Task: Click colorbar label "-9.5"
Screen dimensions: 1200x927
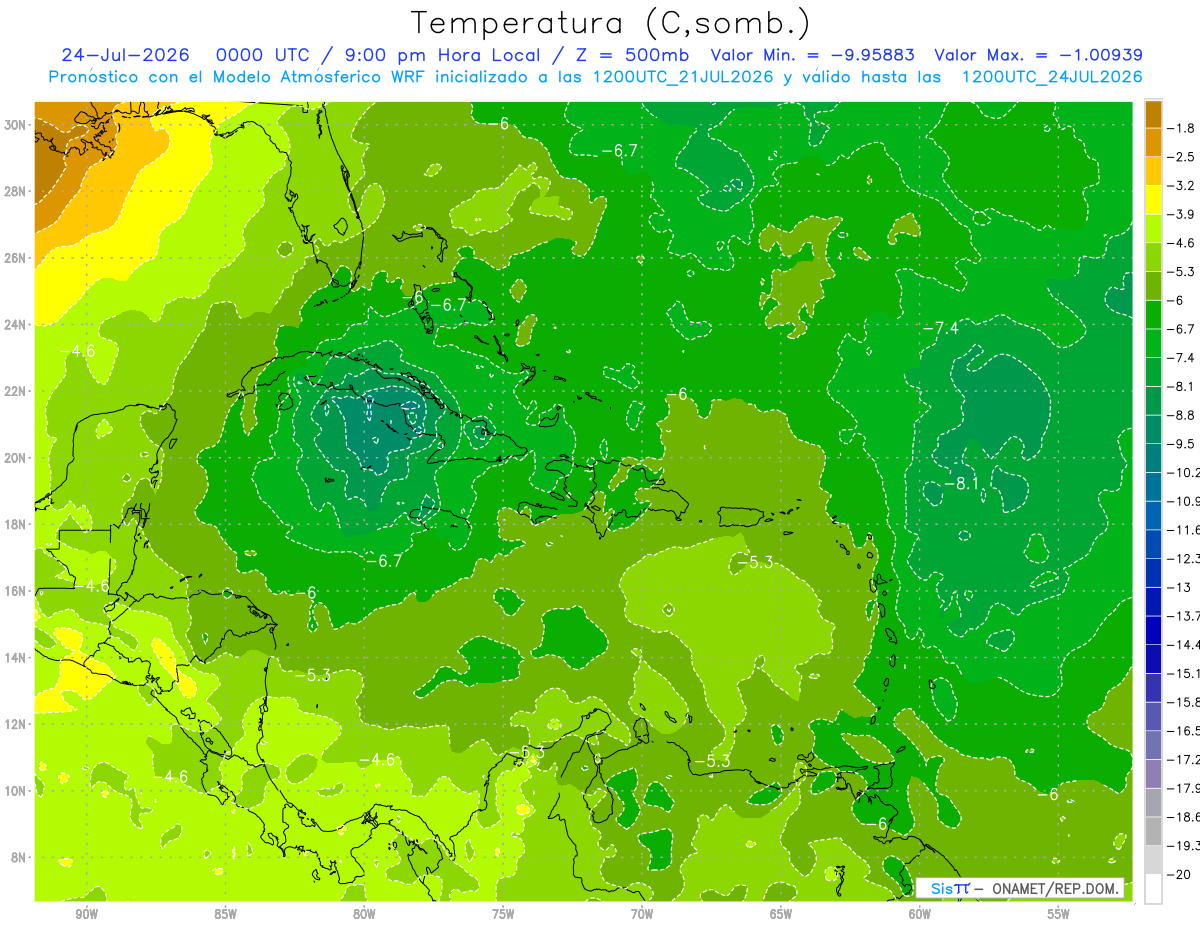Action: (x=1183, y=444)
